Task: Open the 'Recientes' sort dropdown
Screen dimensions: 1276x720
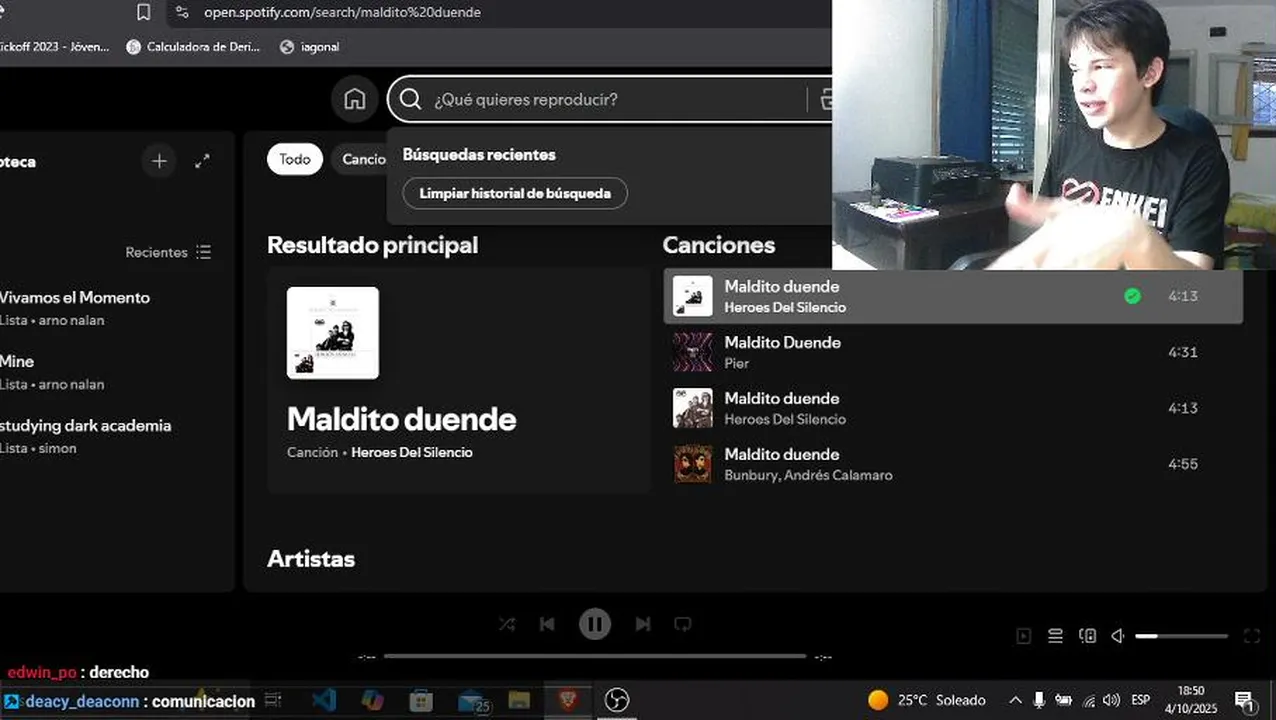Action: click(168, 252)
